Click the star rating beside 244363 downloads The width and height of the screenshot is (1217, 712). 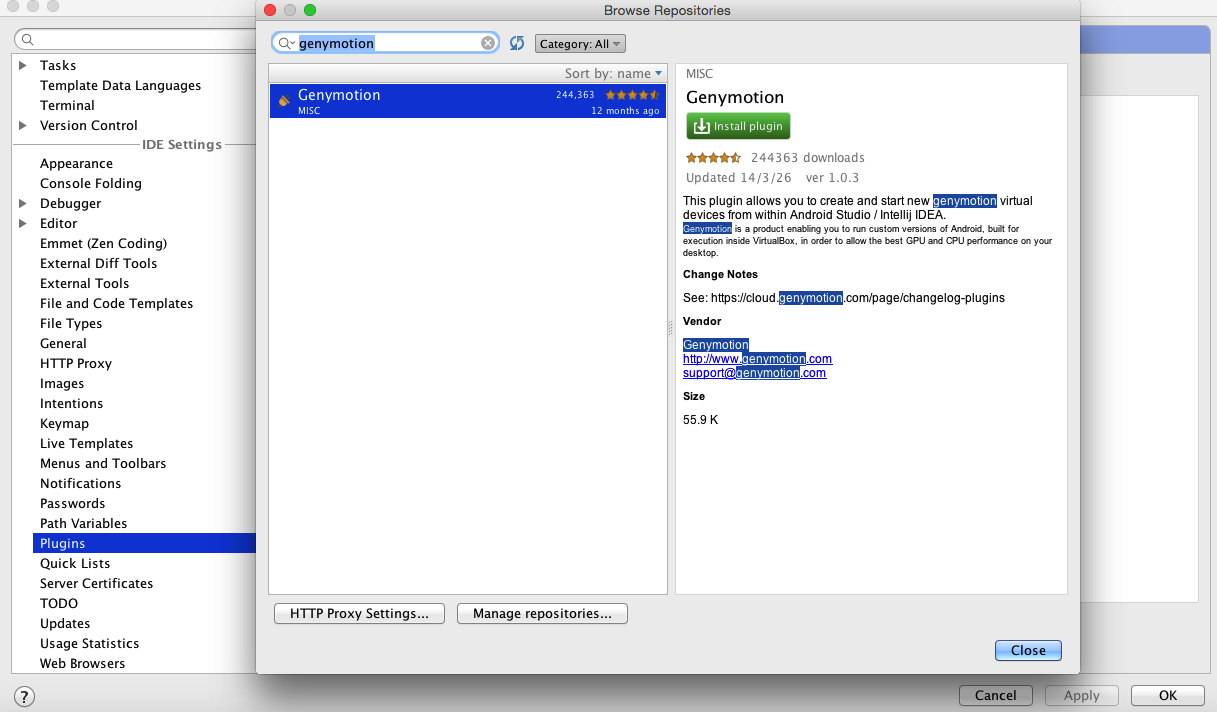(714, 157)
